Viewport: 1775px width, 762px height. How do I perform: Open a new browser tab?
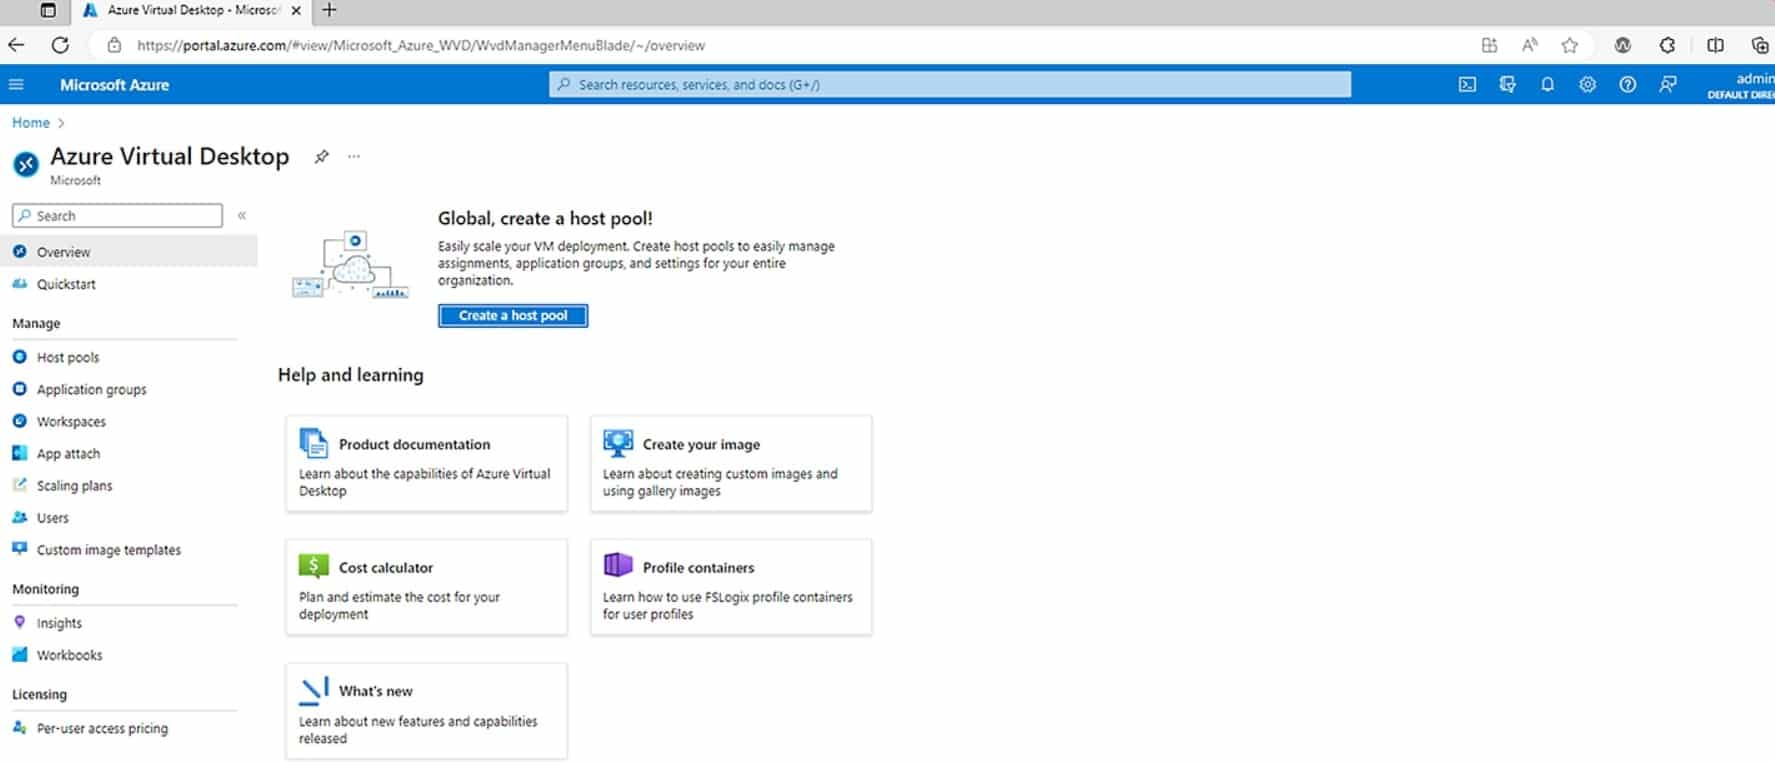(x=329, y=10)
